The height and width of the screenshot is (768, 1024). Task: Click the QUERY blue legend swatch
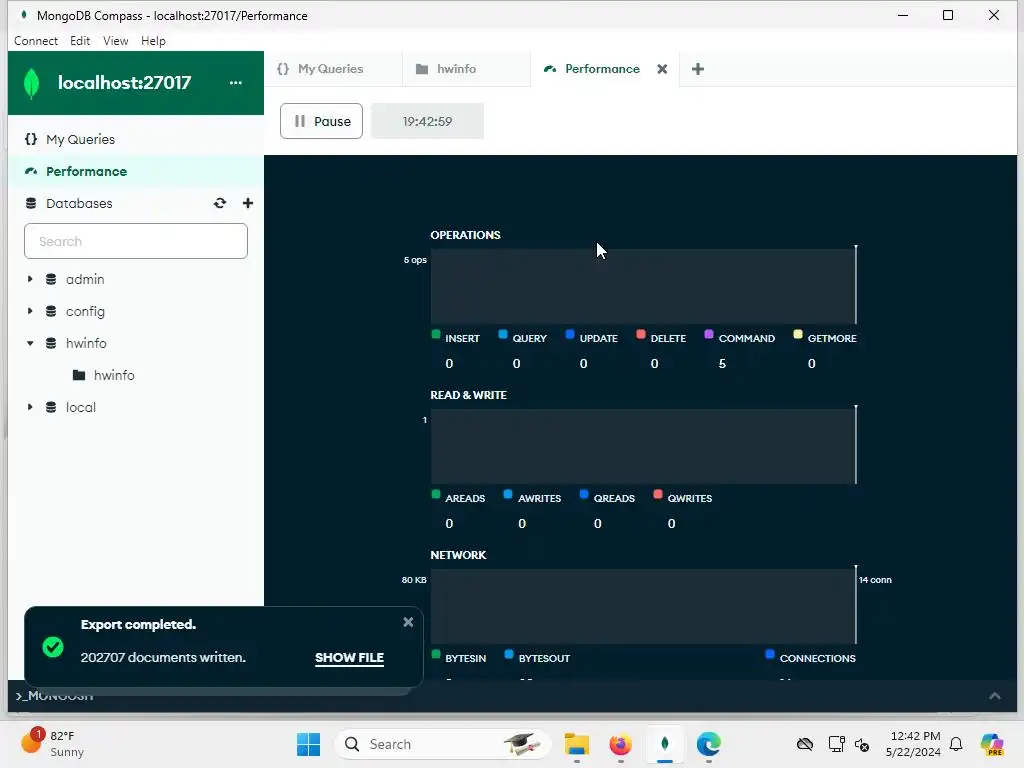503,334
